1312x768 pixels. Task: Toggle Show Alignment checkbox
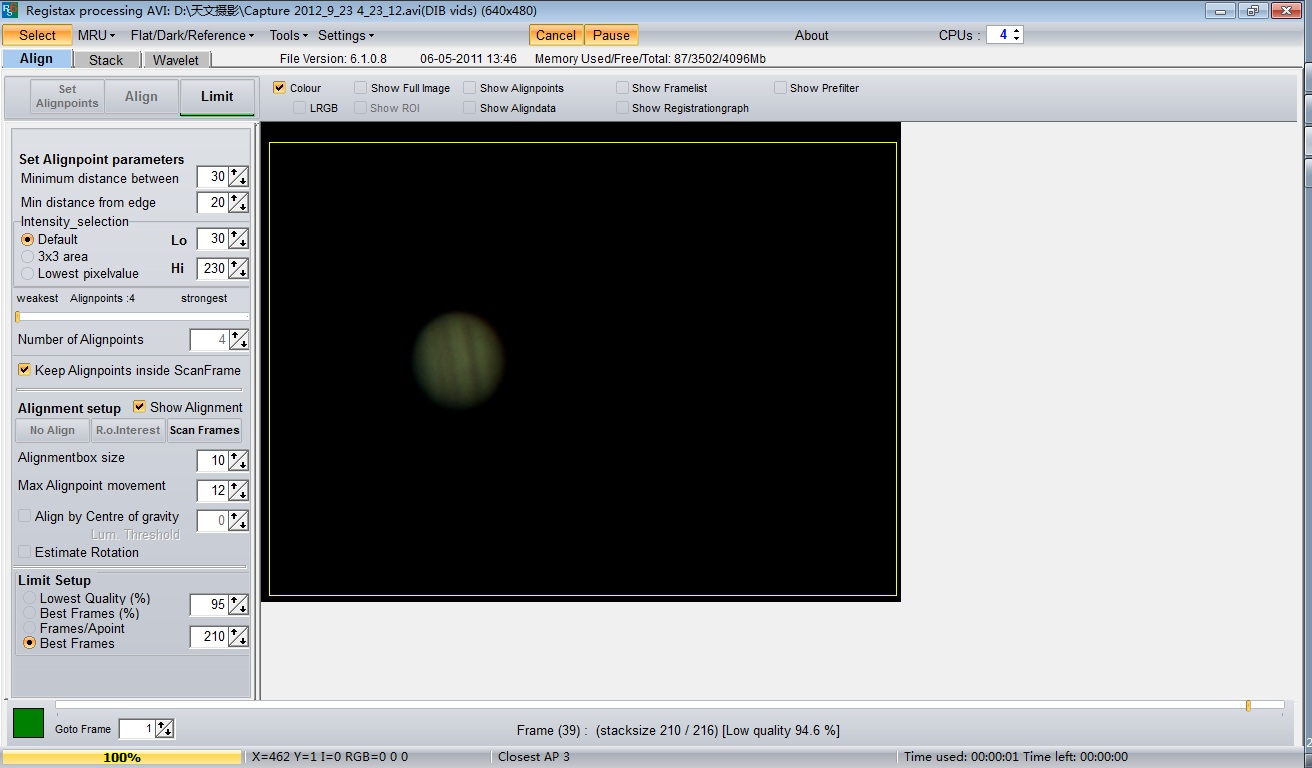[x=140, y=407]
